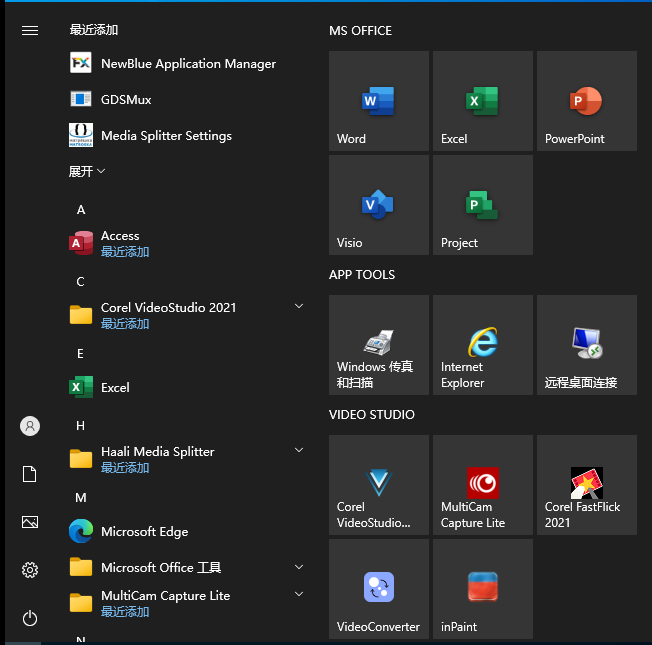
Task: Open the Pictures sidebar icon
Action: pyautogui.click(x=30, y=522)
